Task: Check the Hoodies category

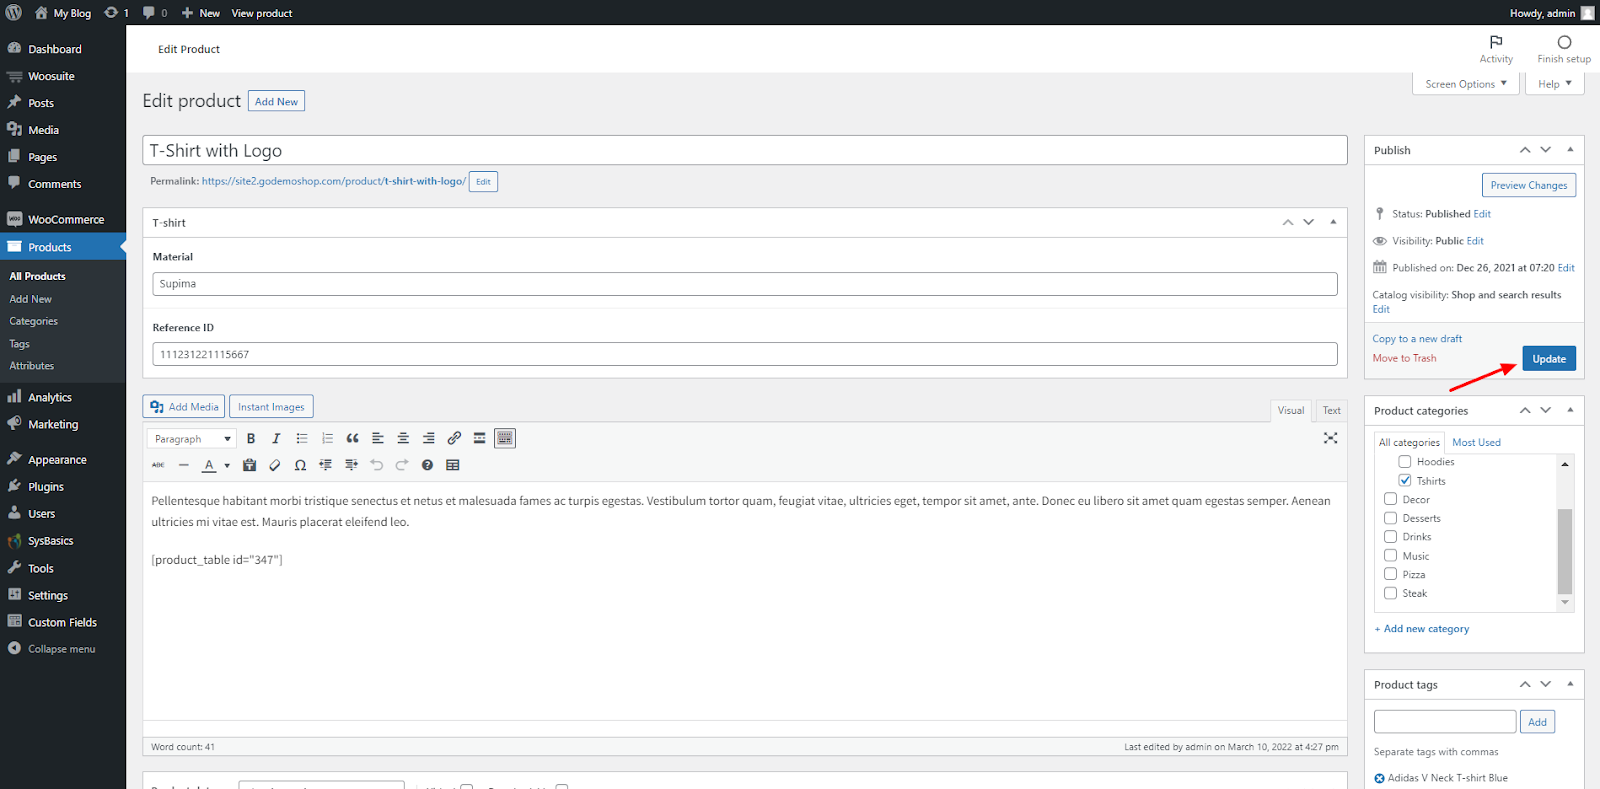Action: coord(1404,462)
